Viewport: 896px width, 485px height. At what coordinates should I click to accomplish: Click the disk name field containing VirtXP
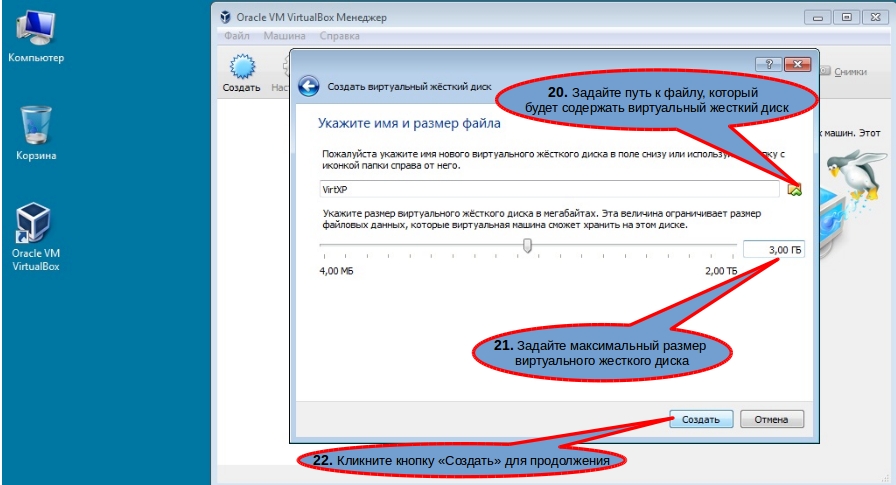pyautogui.click(x=549, y=189)
